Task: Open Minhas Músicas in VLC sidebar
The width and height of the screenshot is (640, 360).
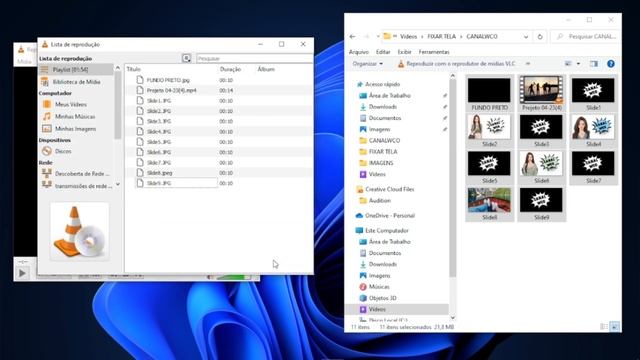Action: (x=75, y=117)
